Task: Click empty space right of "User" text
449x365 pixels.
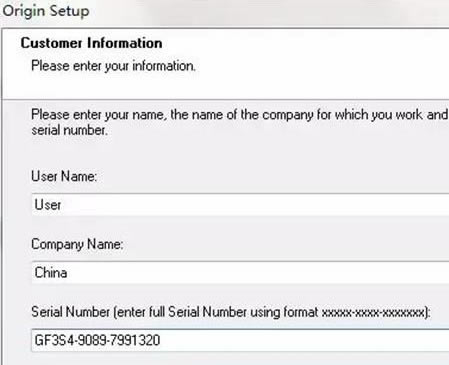Action: pyautogui.click(x=253, y=205)
